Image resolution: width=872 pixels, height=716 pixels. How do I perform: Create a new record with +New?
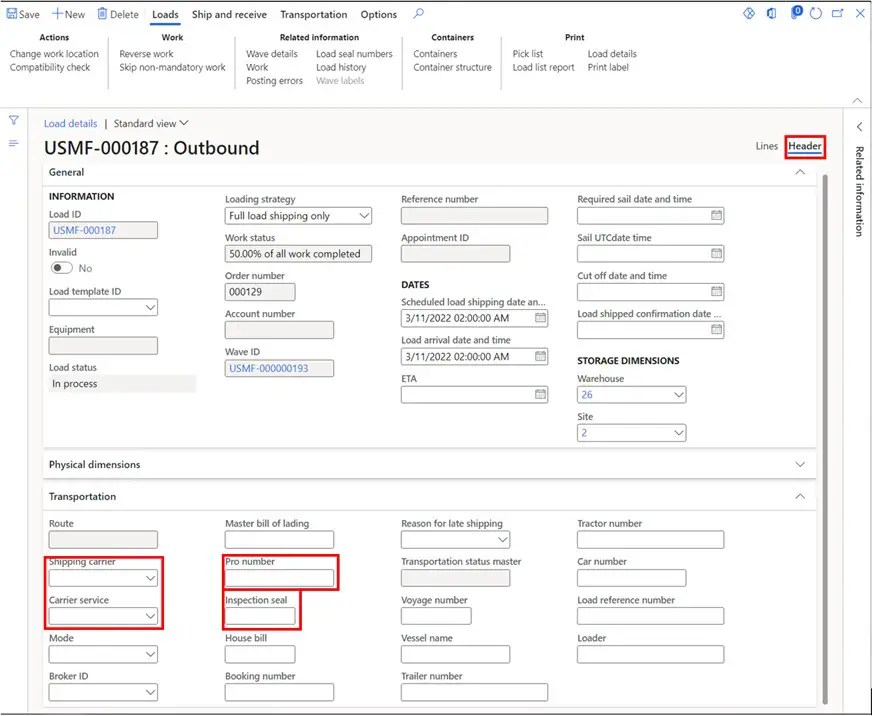point(66,14)
